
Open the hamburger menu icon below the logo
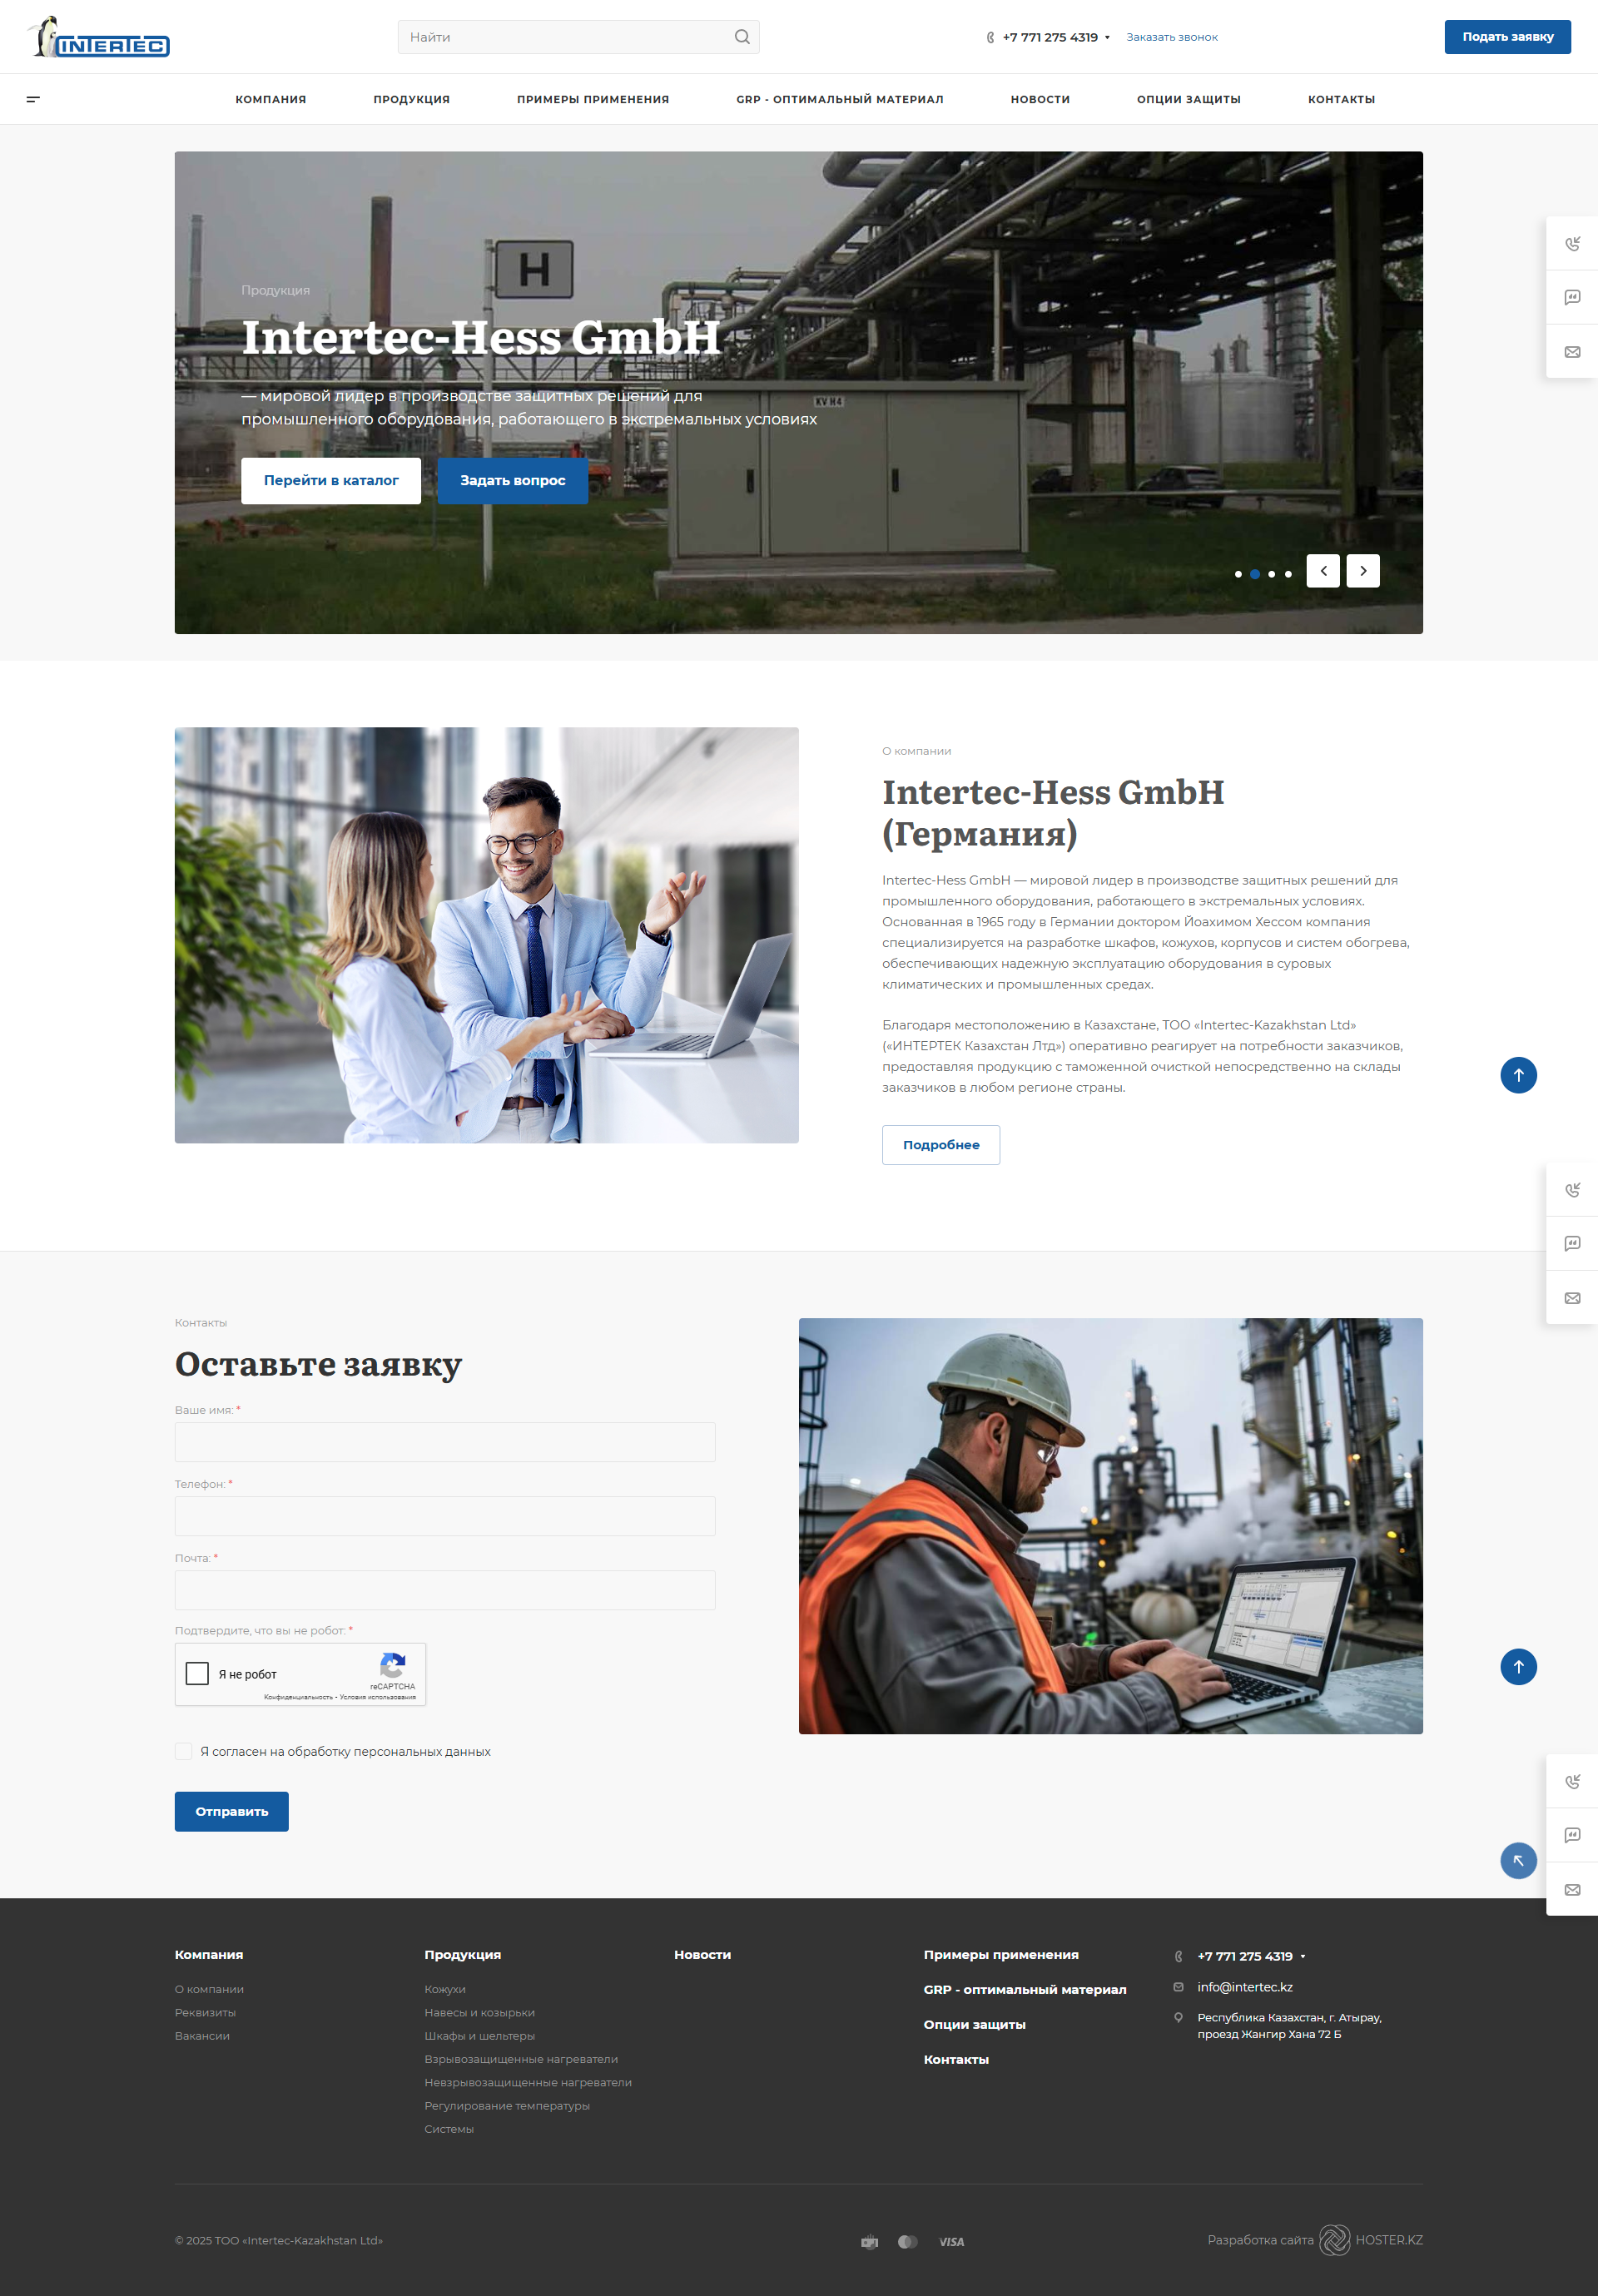(x=33, y=99)
